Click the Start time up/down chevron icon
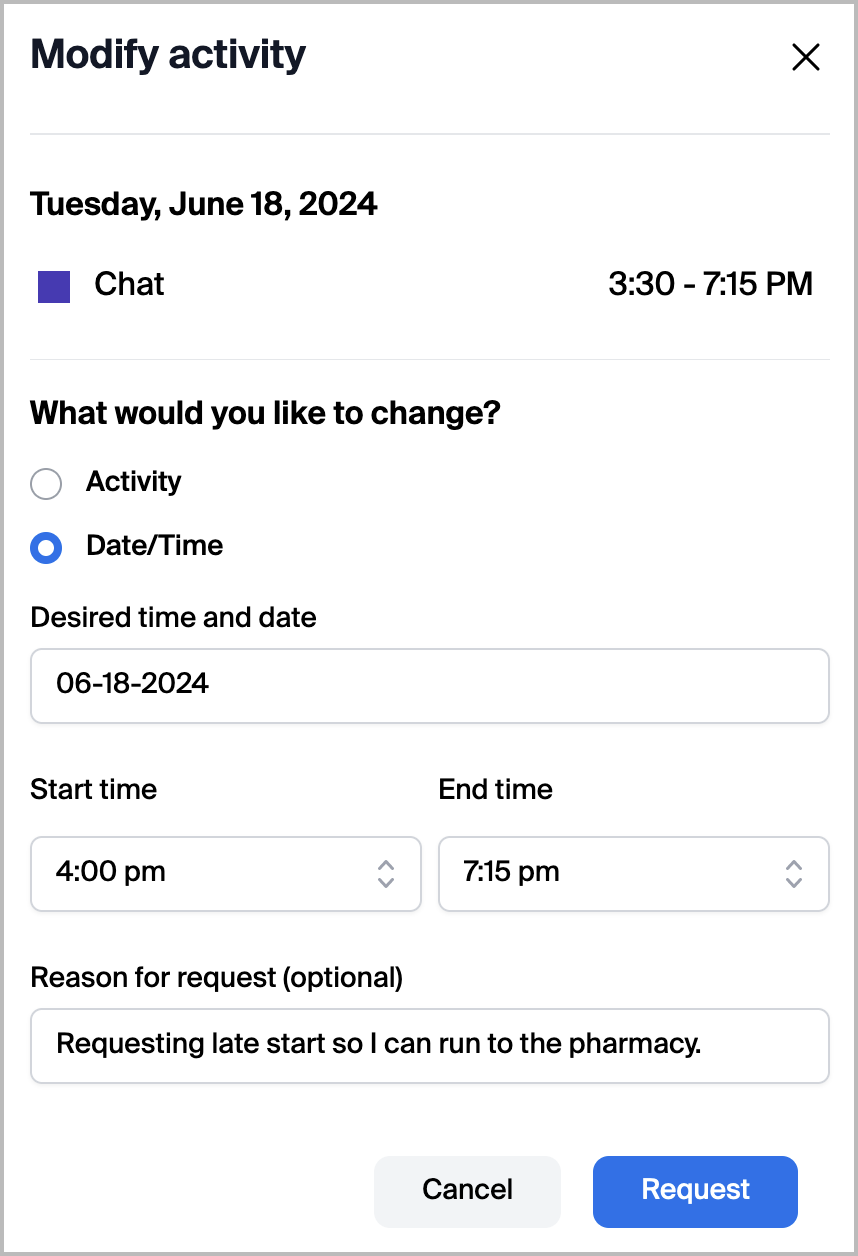Screen dimensions: 858x1256 (x=386, y=874)
